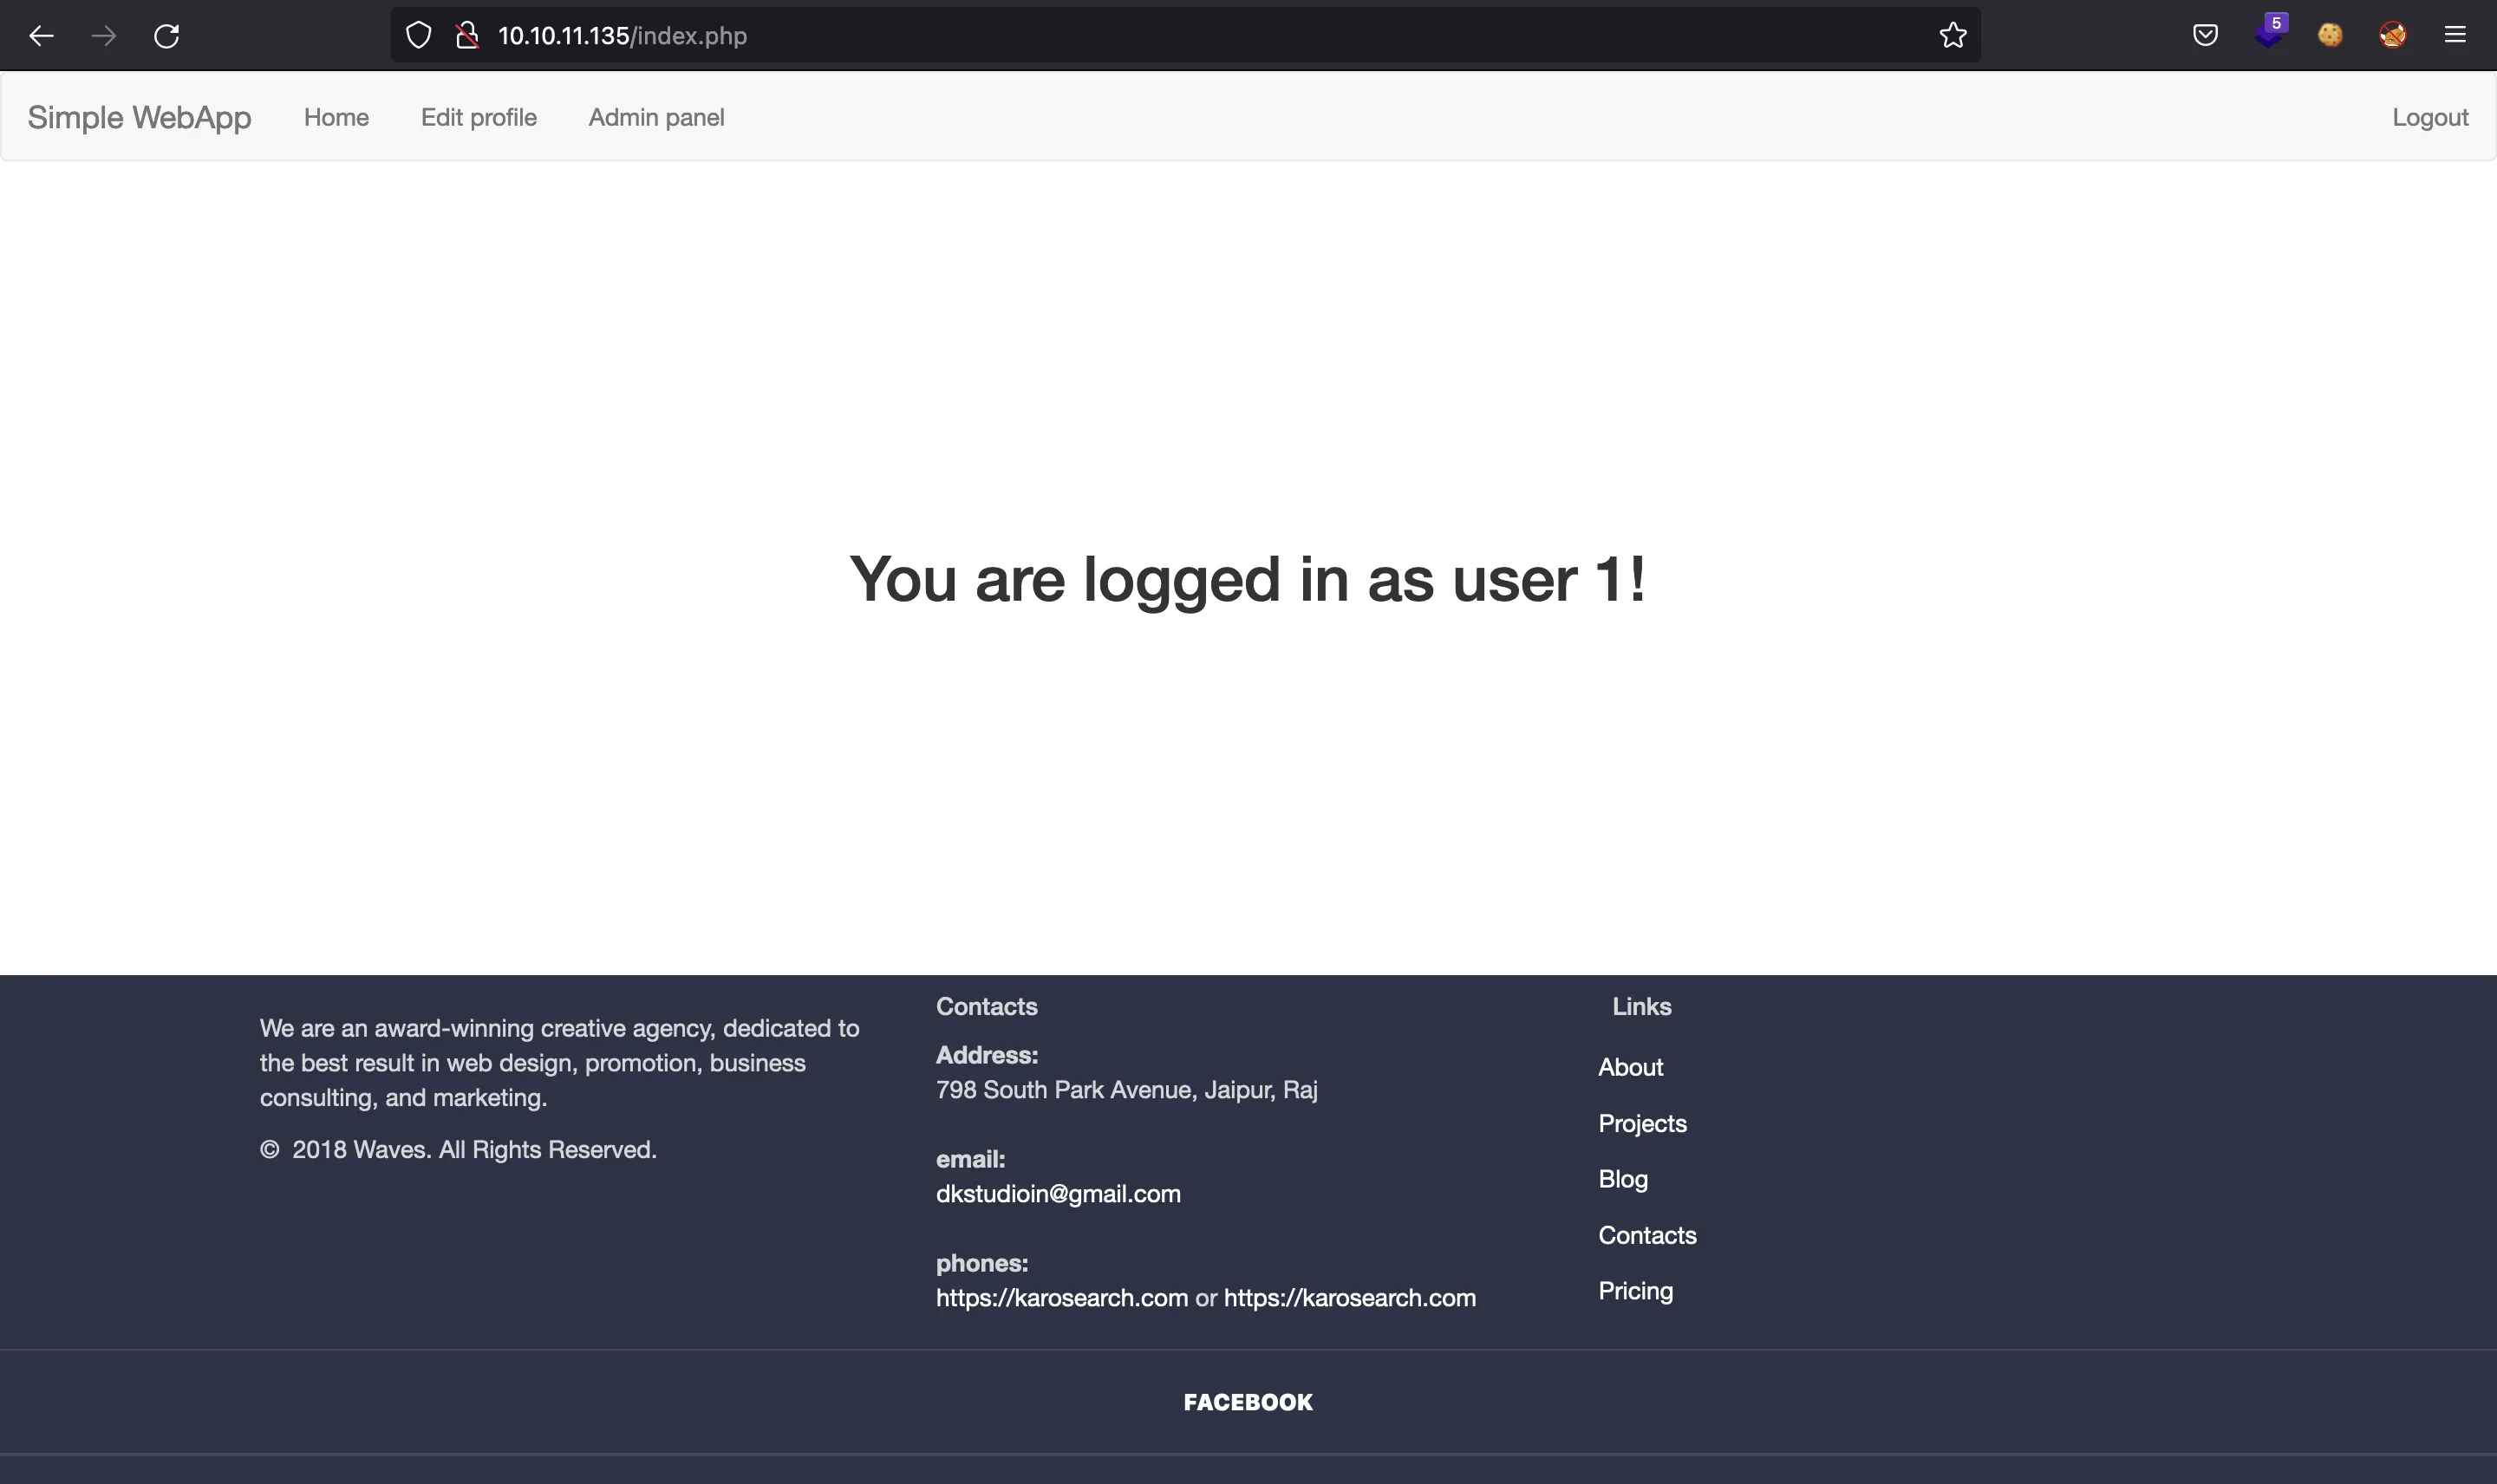The height and width of the screenshot is (1484, 2497).
Task: Click the Shield security icon in address bar
Action: 419,36
